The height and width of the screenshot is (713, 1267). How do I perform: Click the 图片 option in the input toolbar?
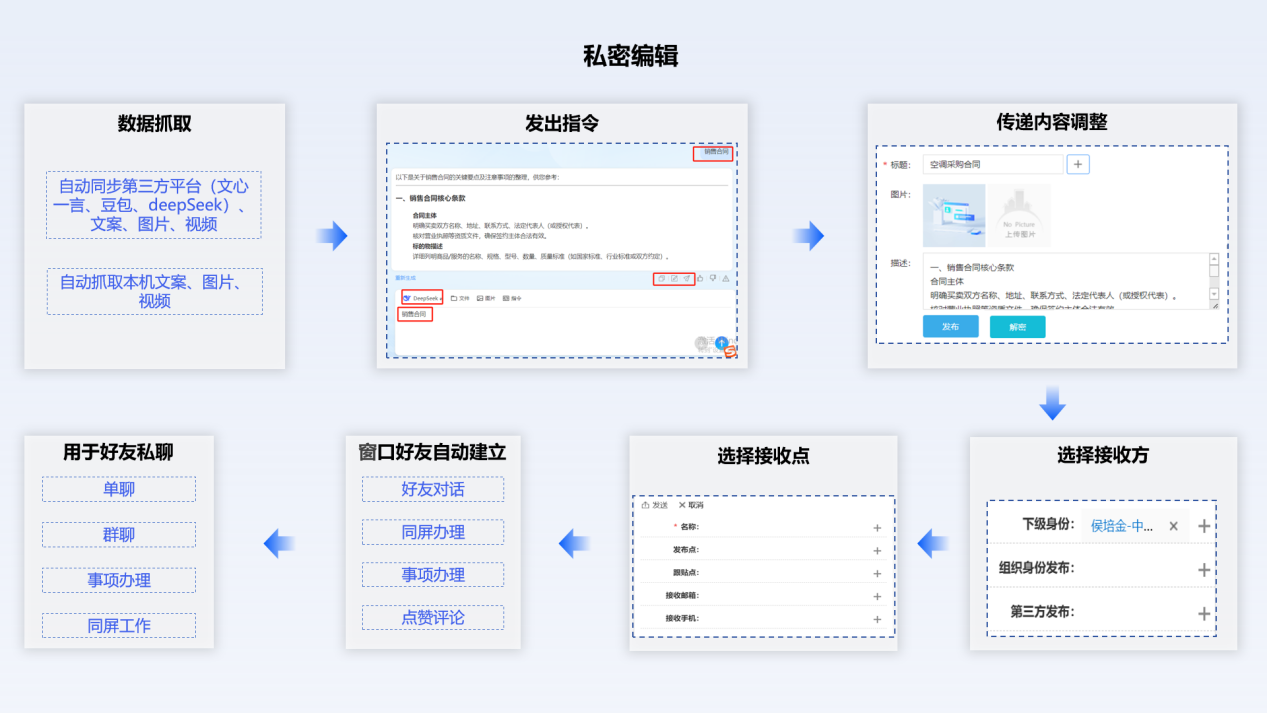486,298
